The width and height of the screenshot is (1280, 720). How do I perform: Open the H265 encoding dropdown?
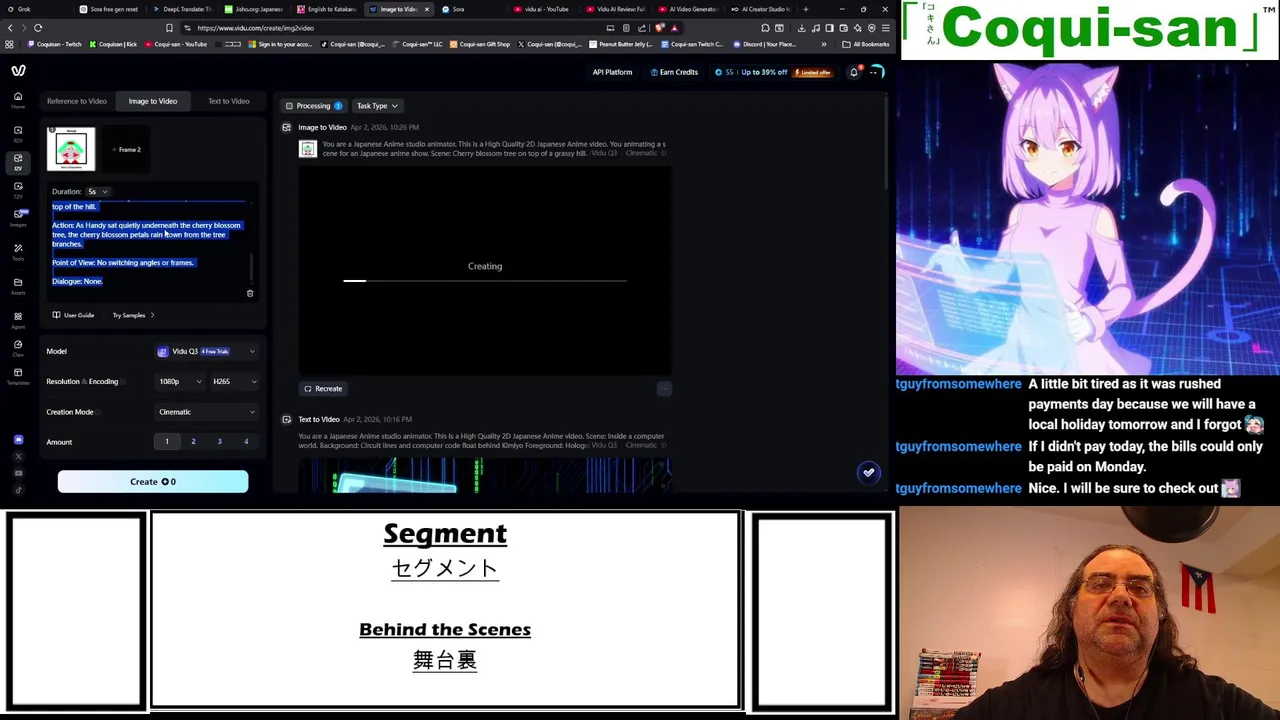235,382
